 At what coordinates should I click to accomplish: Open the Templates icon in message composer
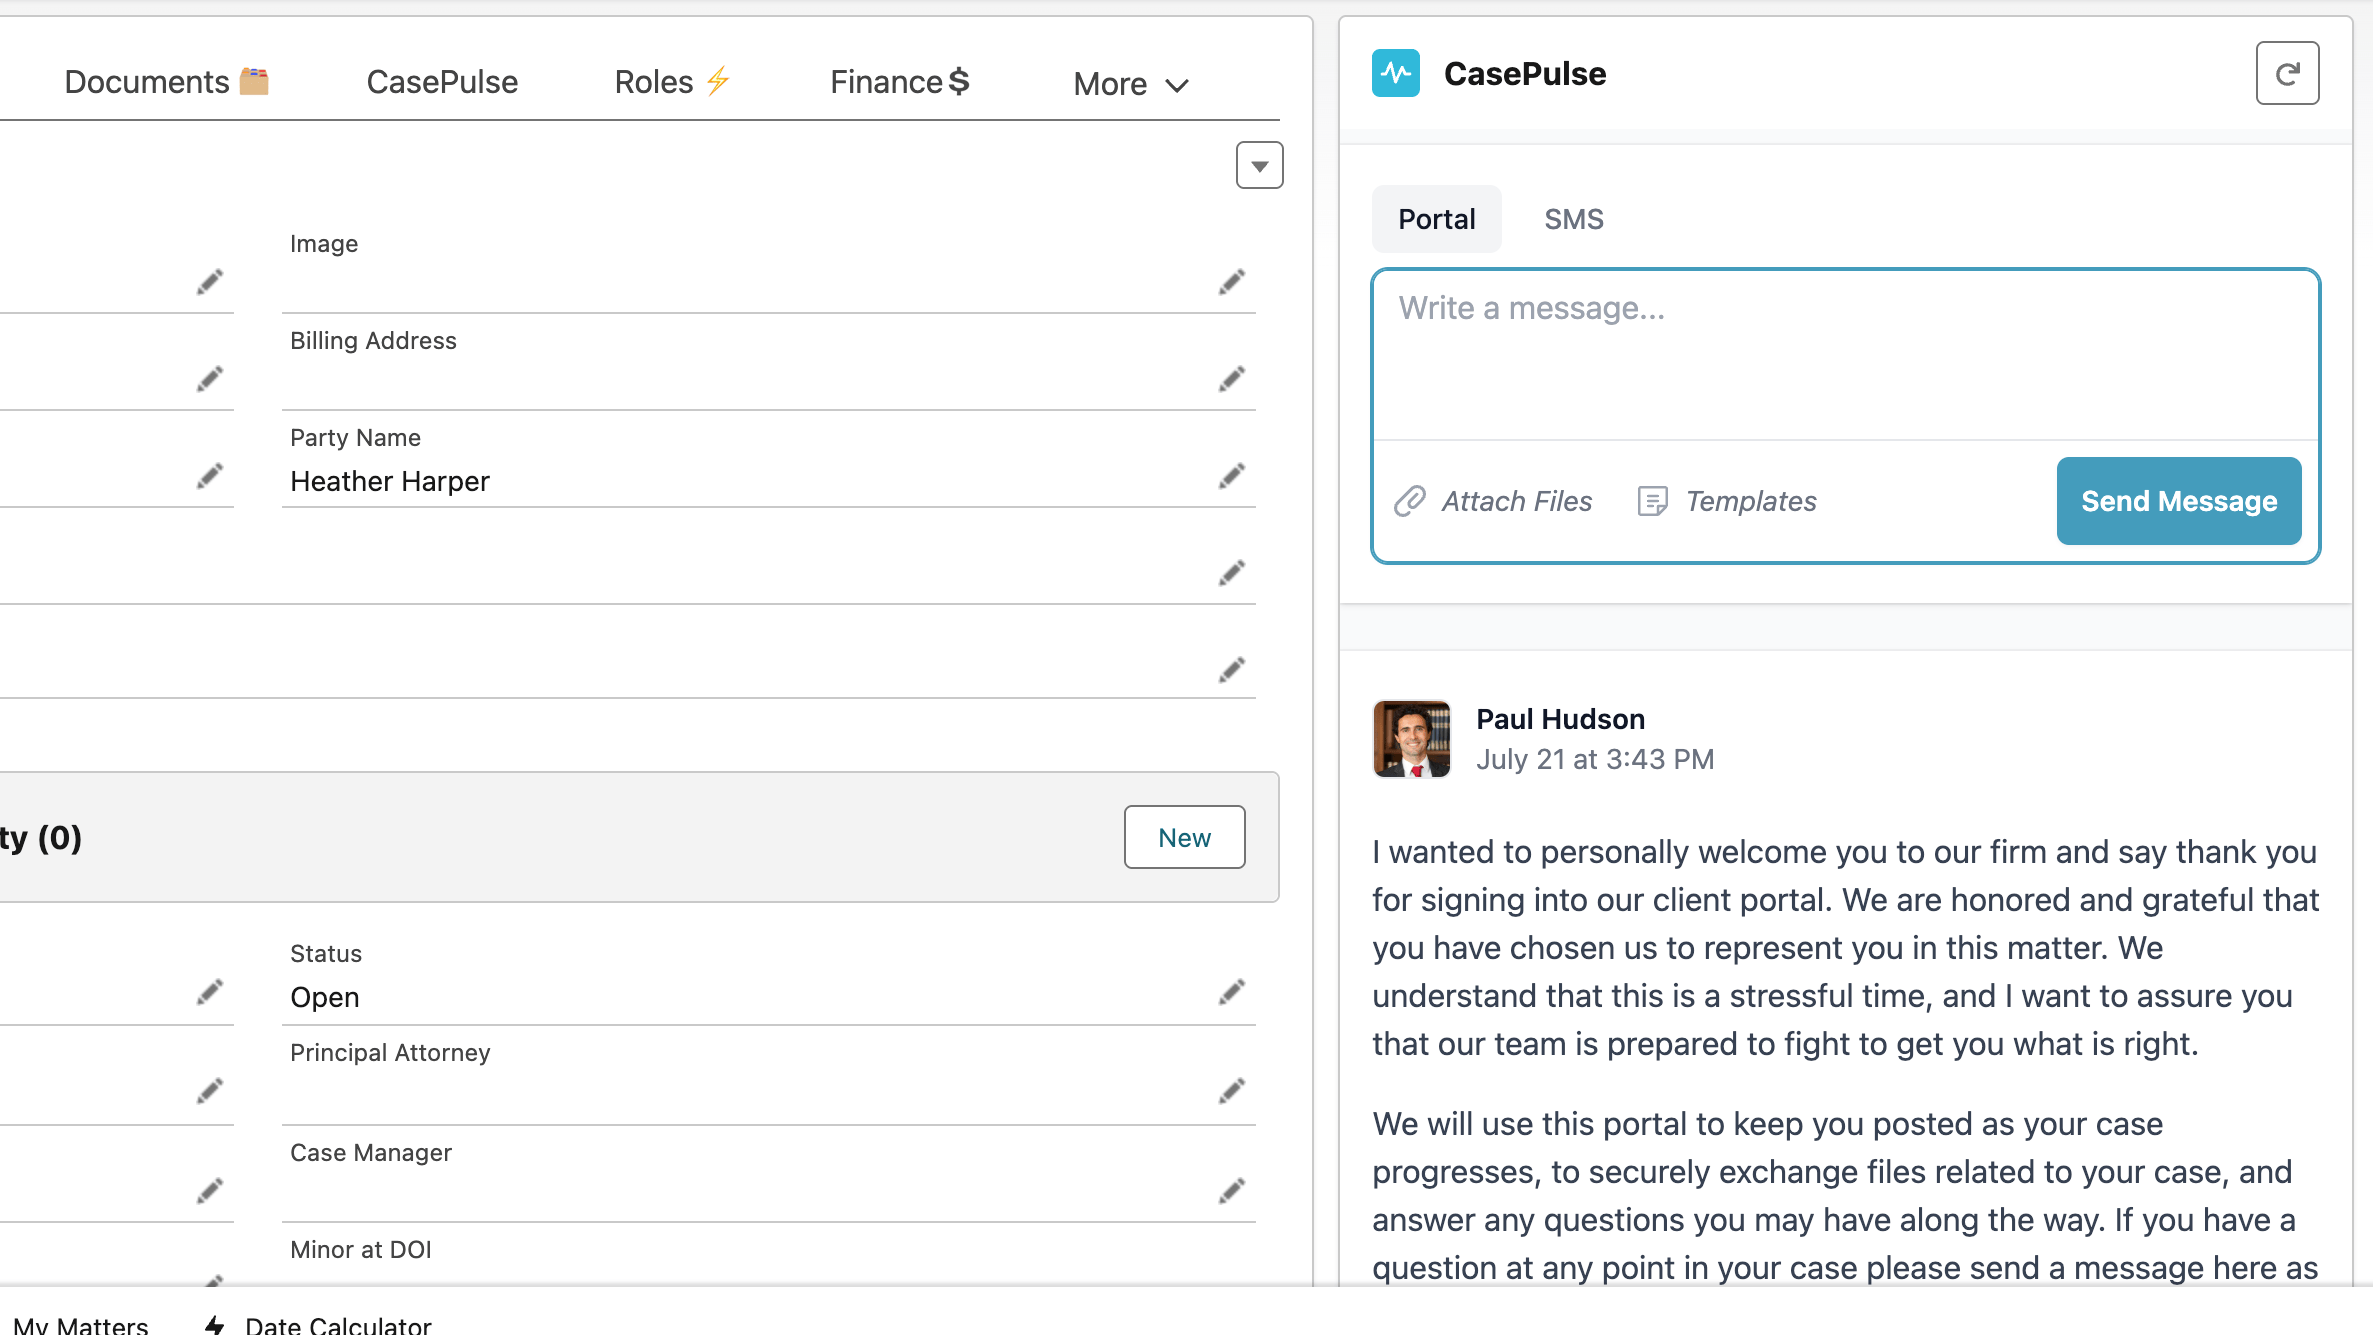tap(1652, 501)
